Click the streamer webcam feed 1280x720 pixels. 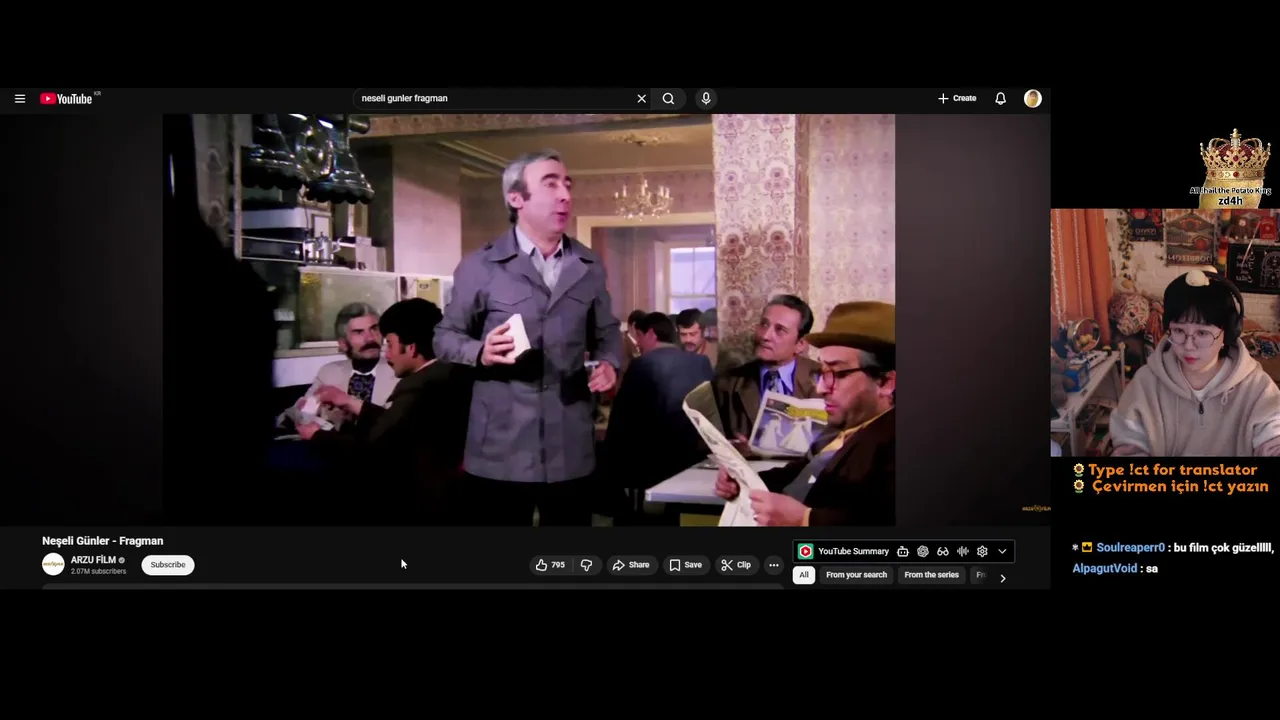coord(1165,332)
